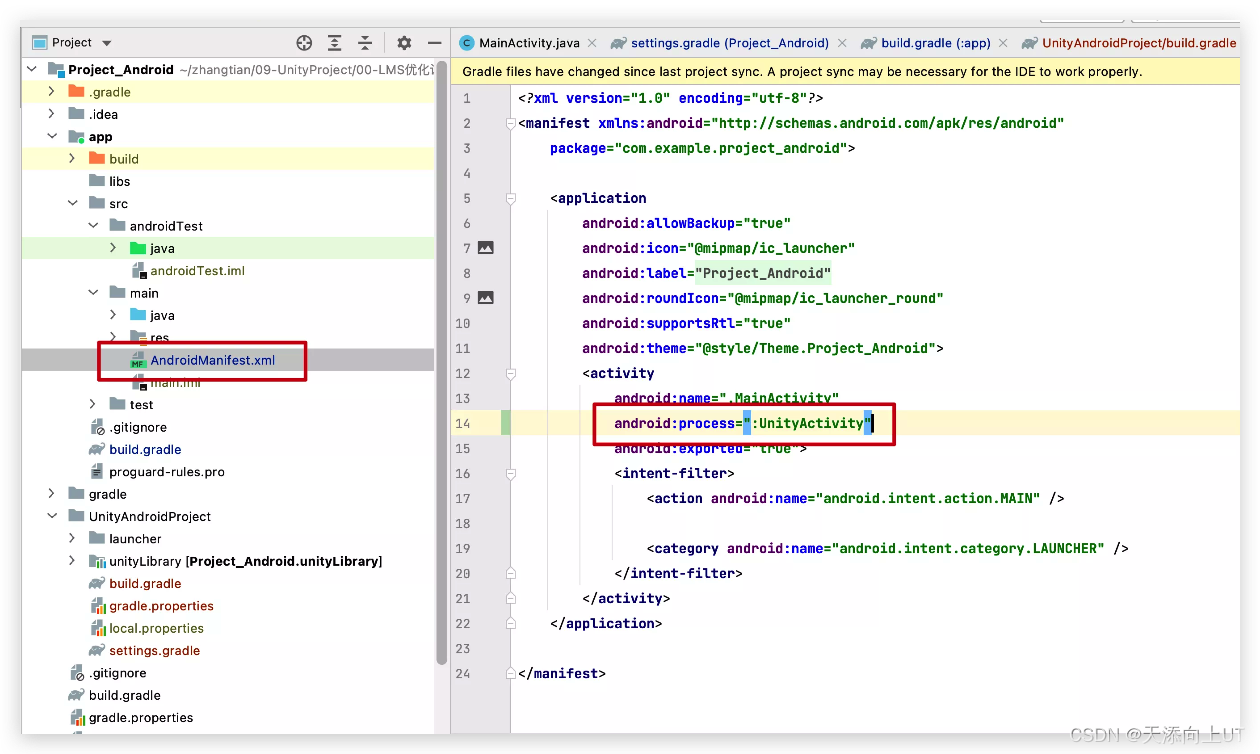Expand the unityLibrary module
Viewport: 1260px width, 754px height.
[x=72, y=561]
